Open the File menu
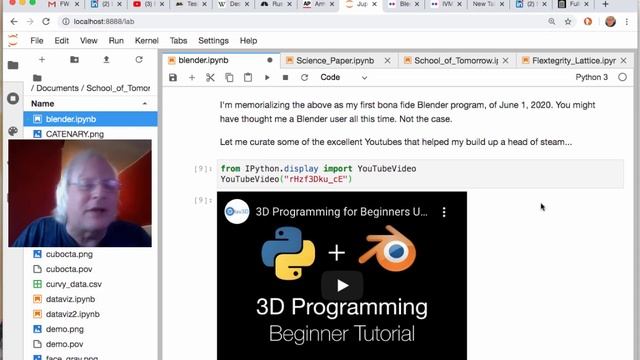The width and height of the screenshot is (640, 360). [x=37, y=41]
